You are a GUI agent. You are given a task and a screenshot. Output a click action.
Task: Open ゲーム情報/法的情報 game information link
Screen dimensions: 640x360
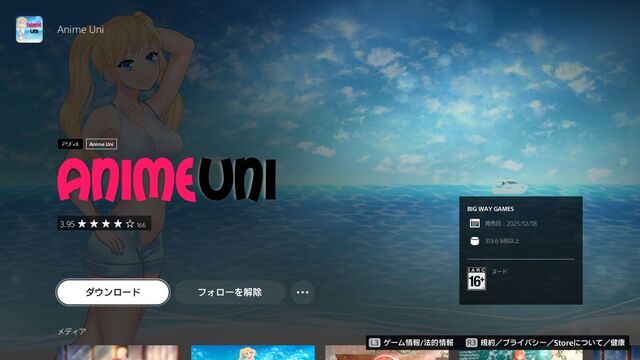click(418, 342)
